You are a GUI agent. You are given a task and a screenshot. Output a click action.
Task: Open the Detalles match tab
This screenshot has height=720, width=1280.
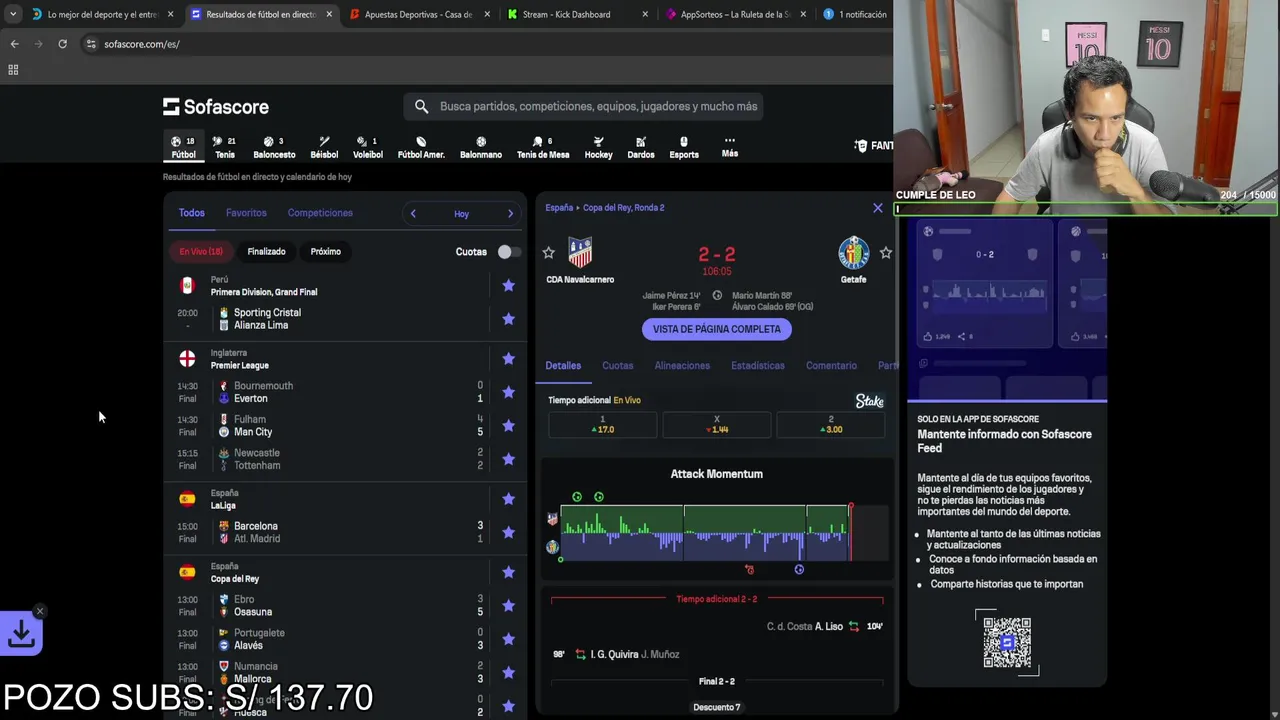[x=563, y=366]
